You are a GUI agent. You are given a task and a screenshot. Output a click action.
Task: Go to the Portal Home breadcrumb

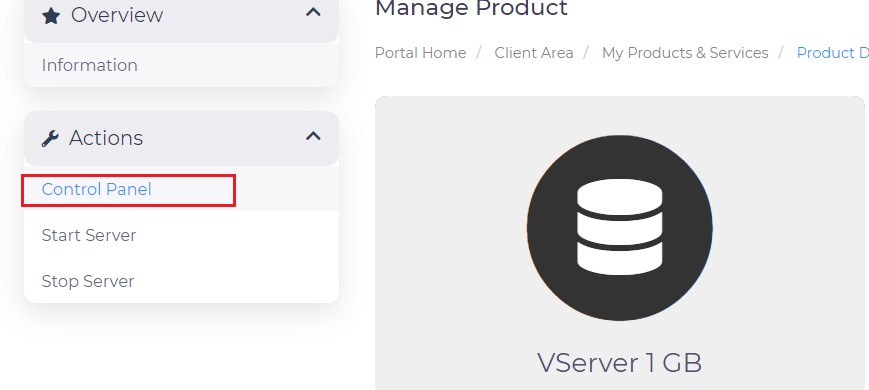[x=421, y=53]
